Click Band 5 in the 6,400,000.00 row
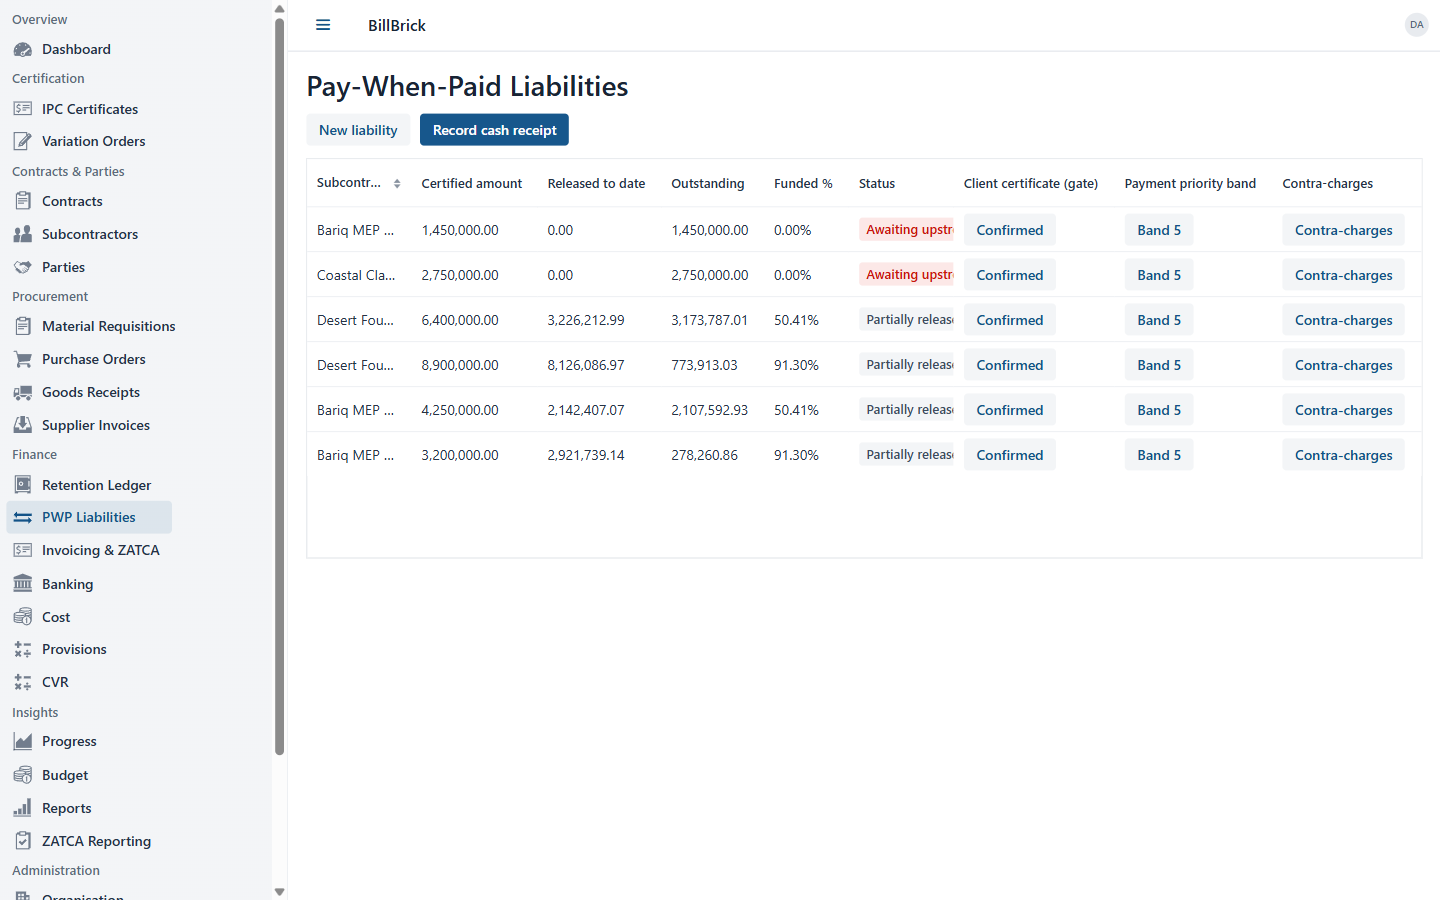This screenshot has height=900, width=1440. [x=1158, y=320]
